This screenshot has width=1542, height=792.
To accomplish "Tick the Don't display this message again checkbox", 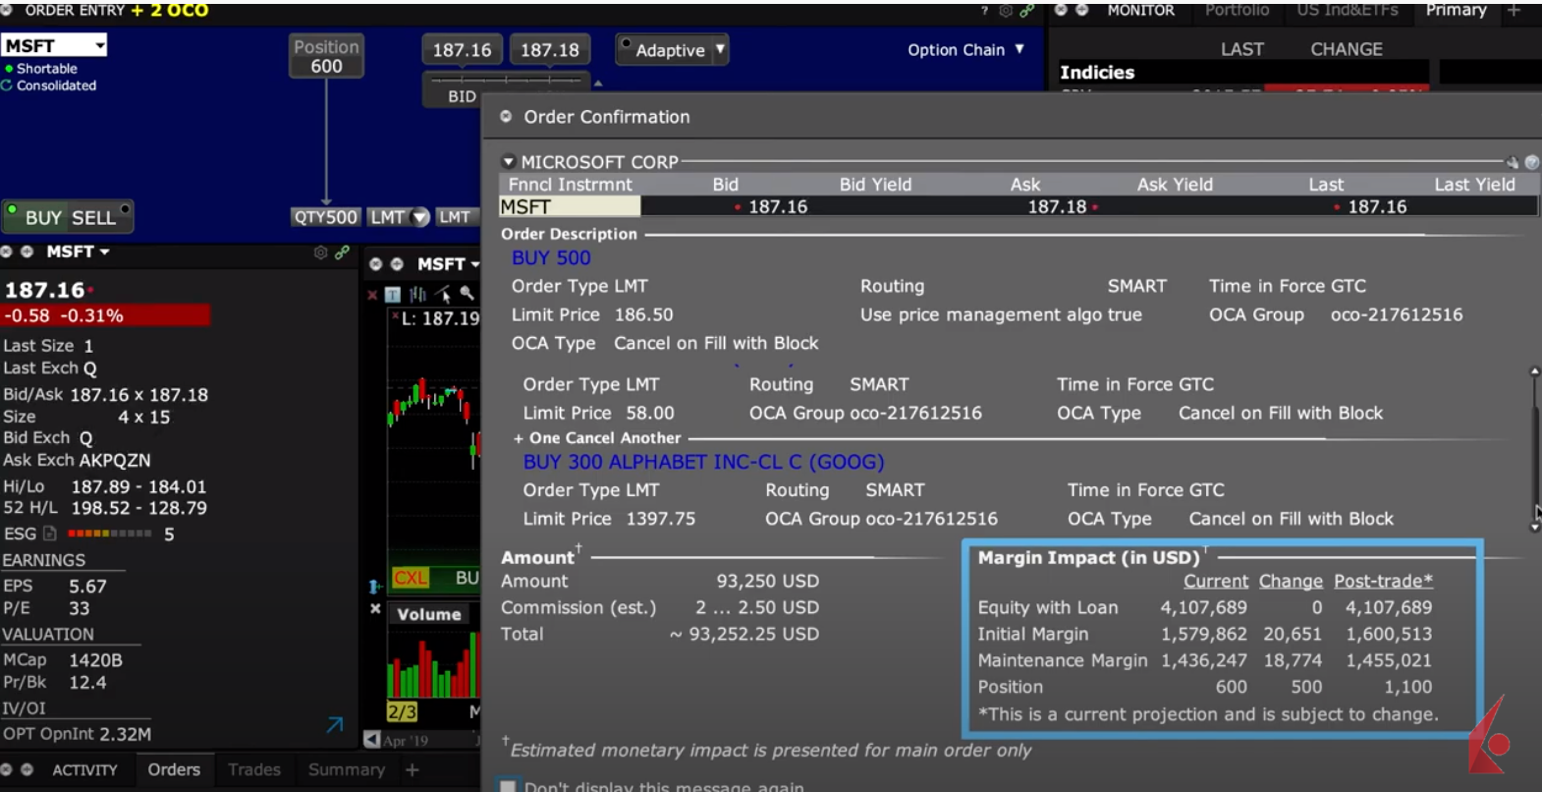I will [508, 786].
